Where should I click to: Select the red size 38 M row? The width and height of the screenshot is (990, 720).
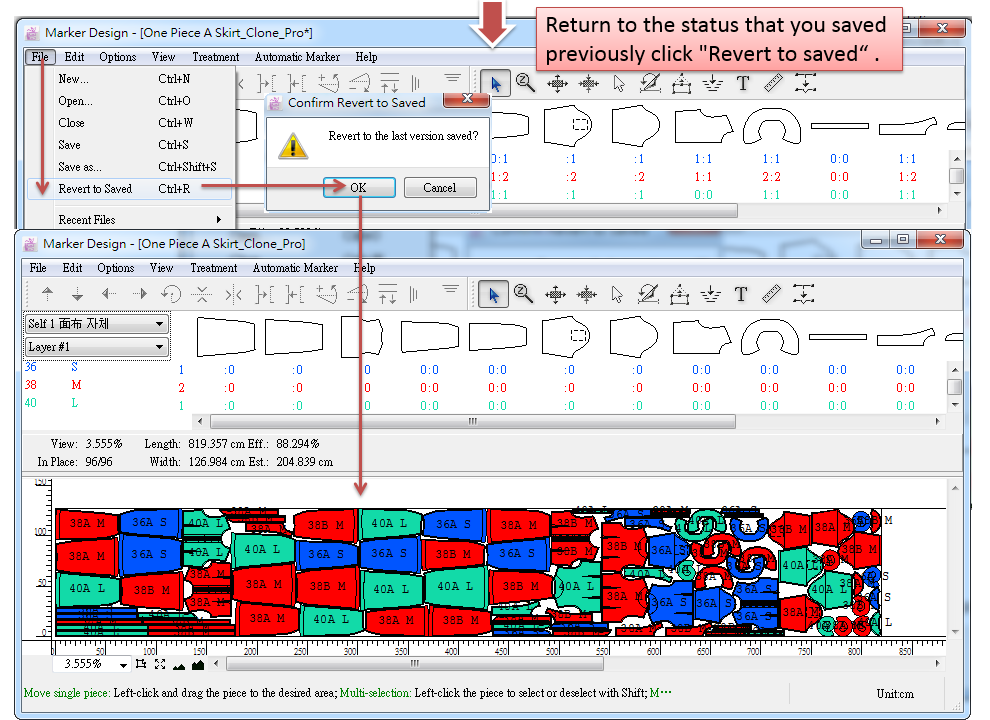[55, 385]
